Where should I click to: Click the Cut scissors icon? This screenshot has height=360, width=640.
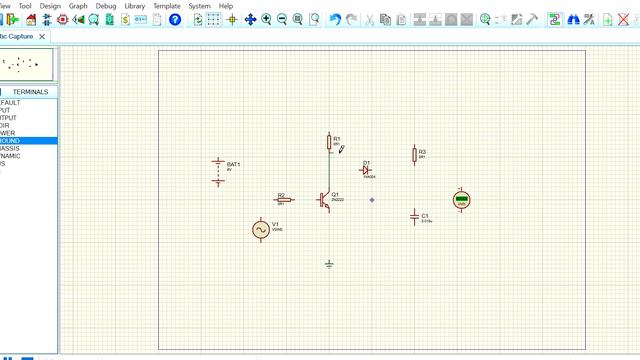coord(369,19)
